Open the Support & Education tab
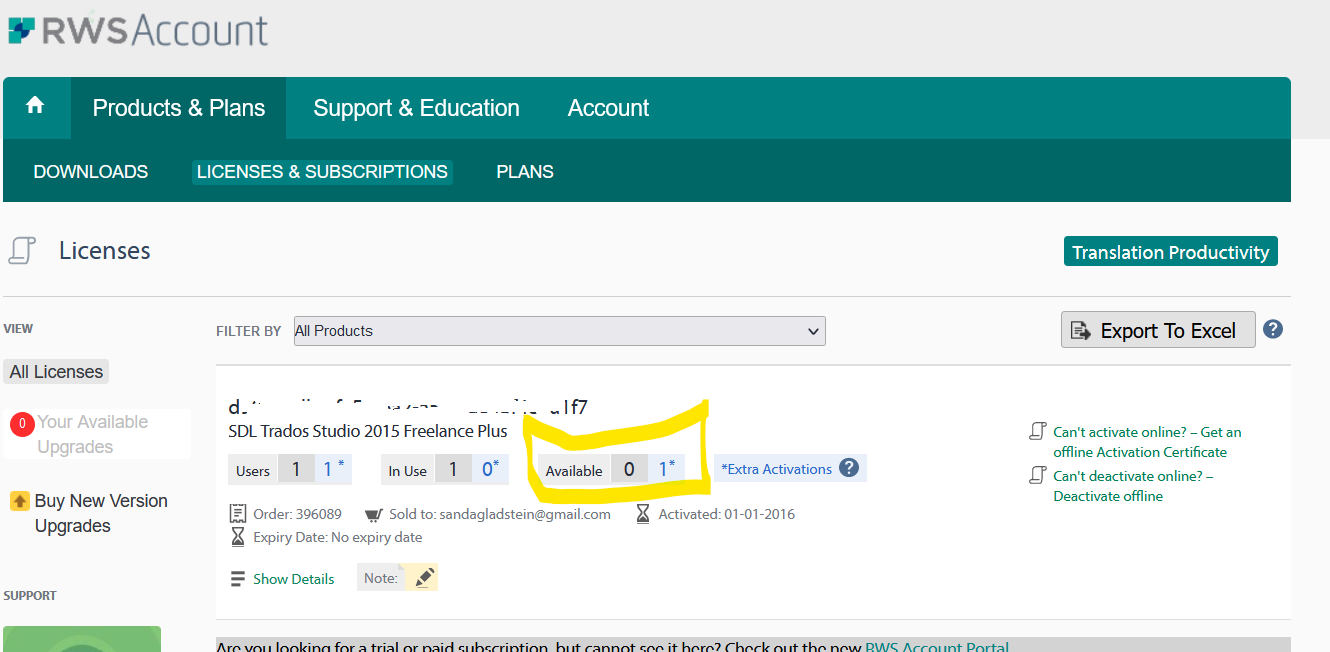 [x=416, y=108]
